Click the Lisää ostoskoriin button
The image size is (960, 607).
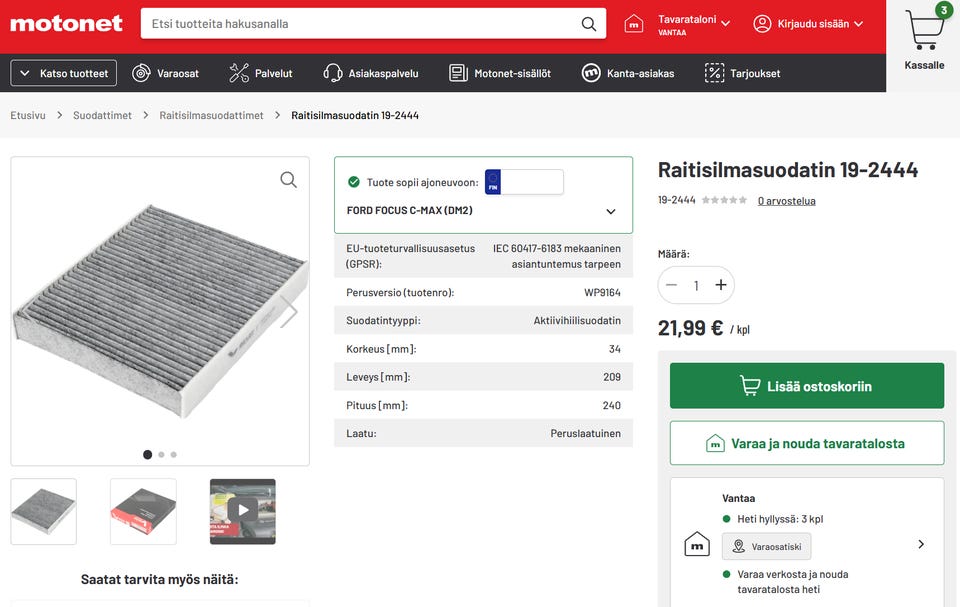coord(807,386)
